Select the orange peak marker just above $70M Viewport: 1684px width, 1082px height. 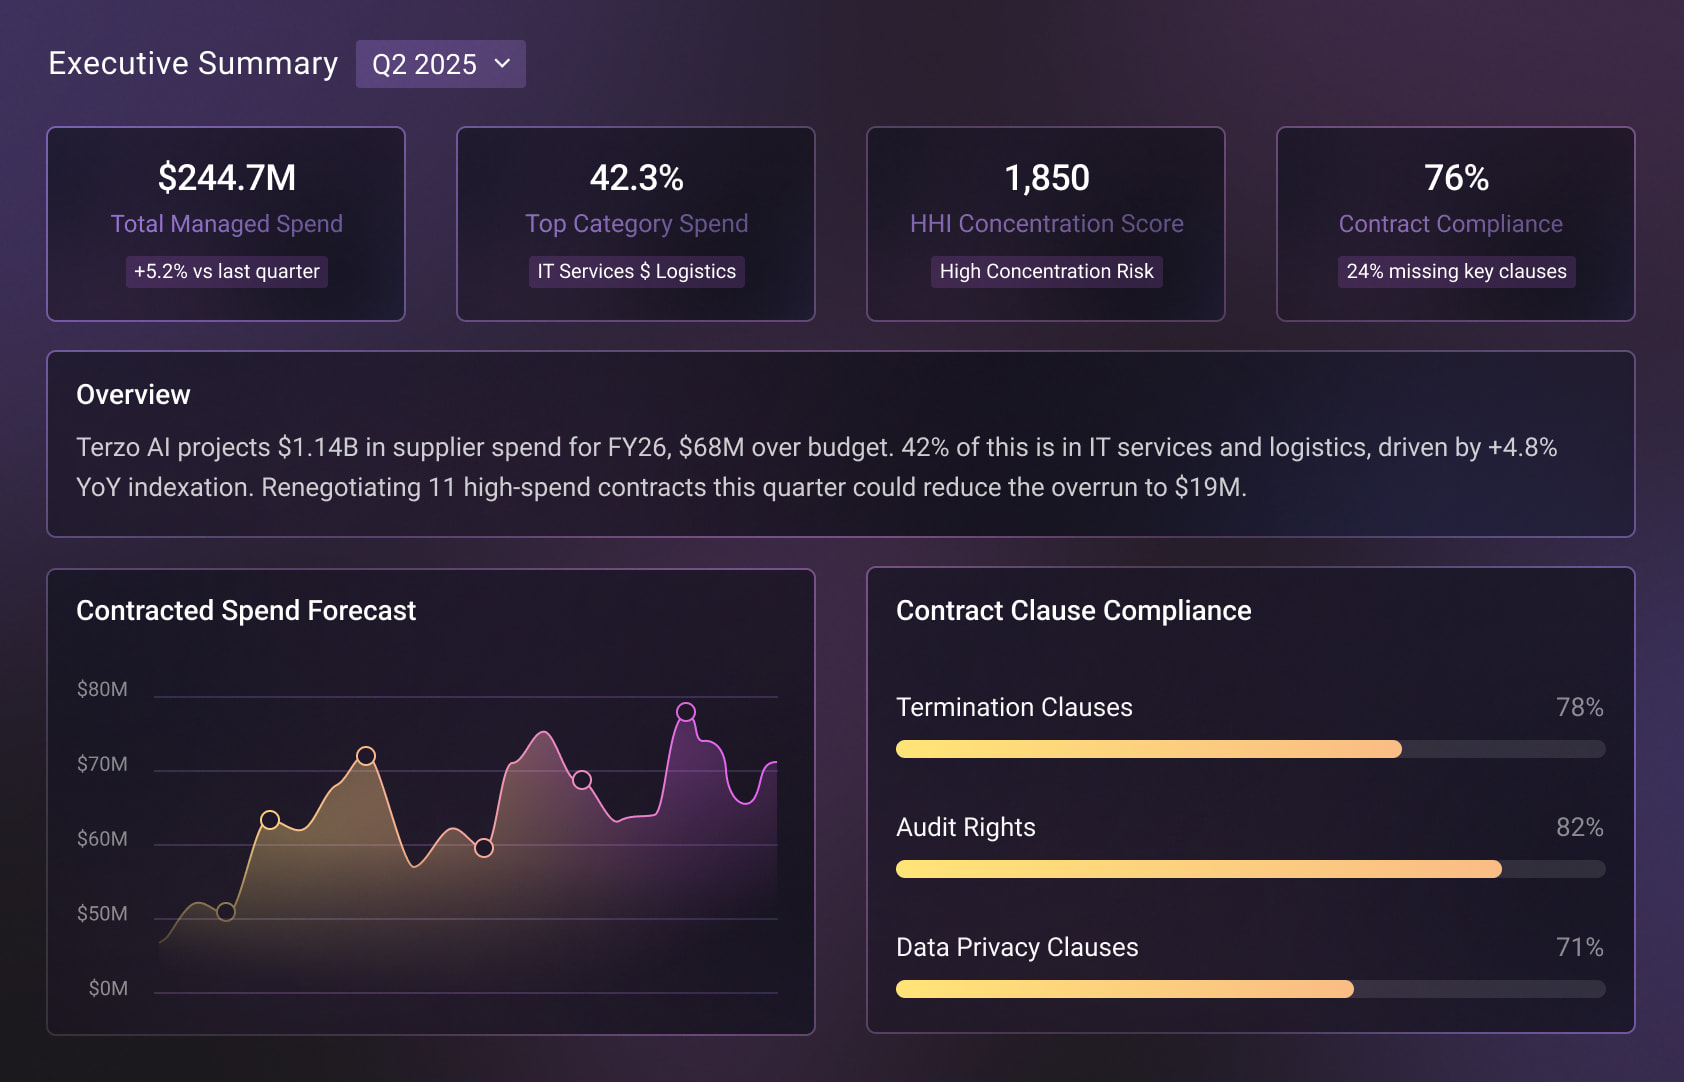click(x=366, y=756)
